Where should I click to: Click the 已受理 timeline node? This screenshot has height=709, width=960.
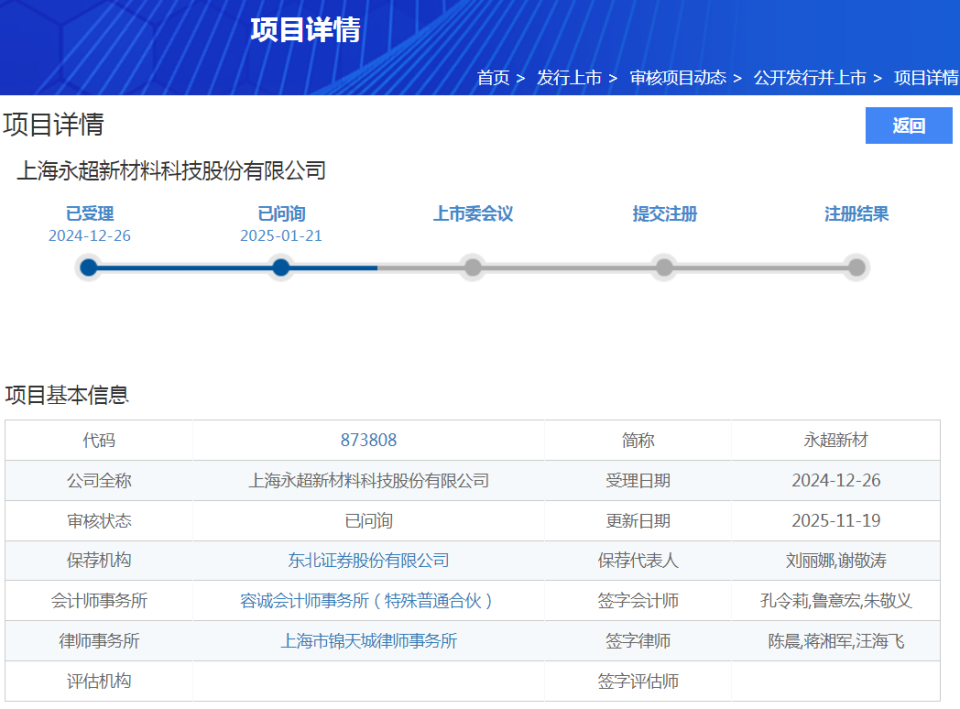[89, 267]
